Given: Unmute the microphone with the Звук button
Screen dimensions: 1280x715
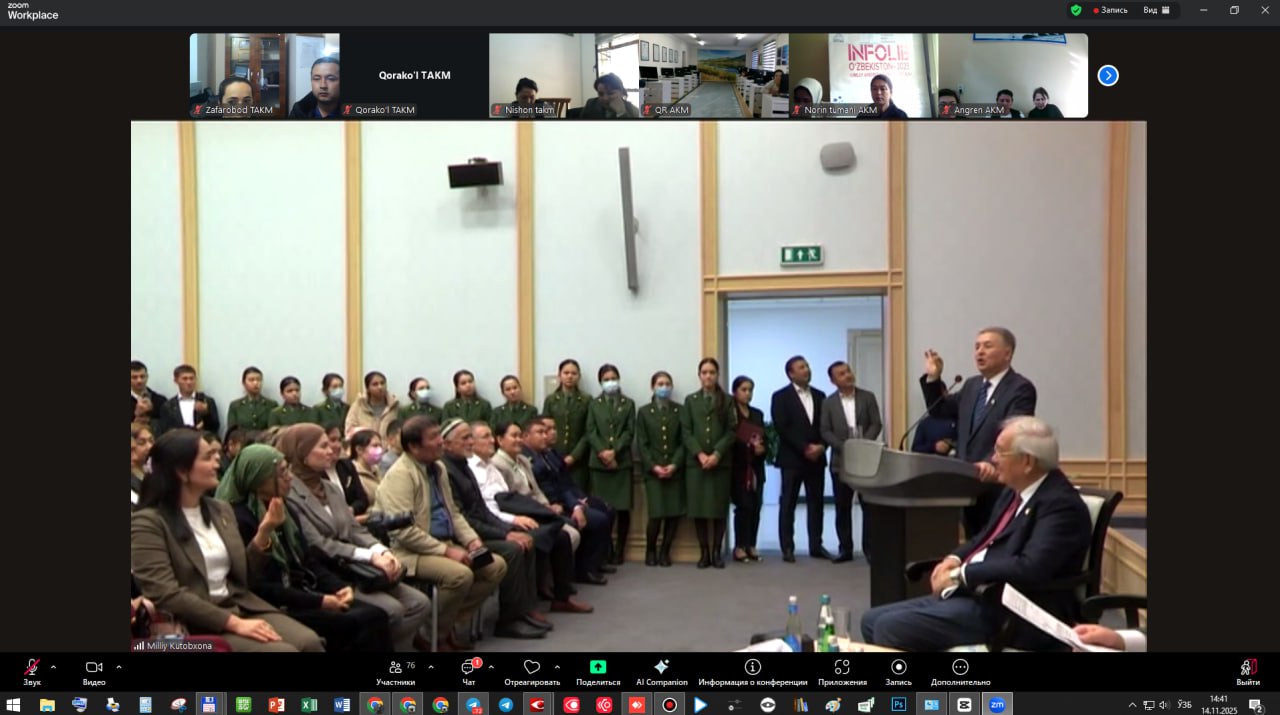Looking at the screenshot, I should click(x=32, y=671).
